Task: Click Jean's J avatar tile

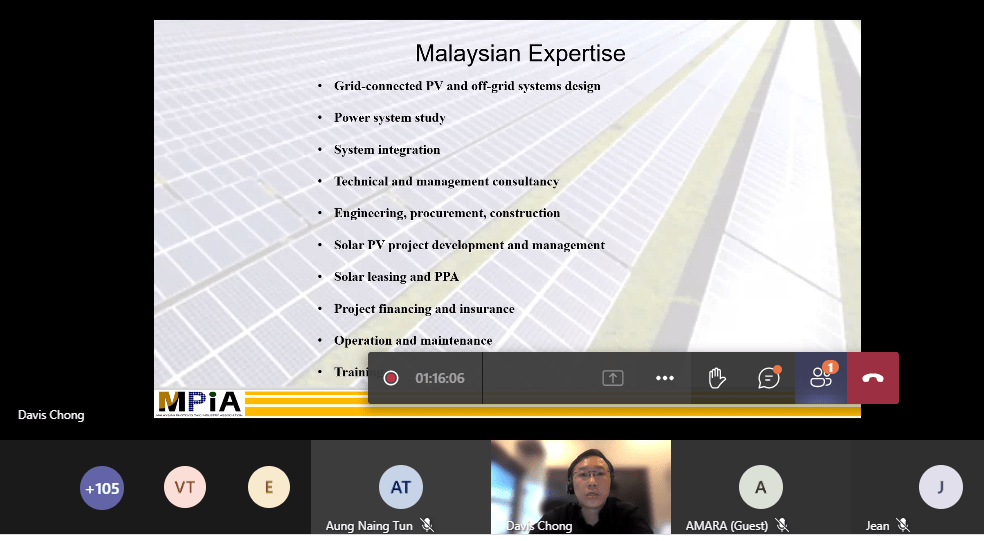Action: point(940,487)
